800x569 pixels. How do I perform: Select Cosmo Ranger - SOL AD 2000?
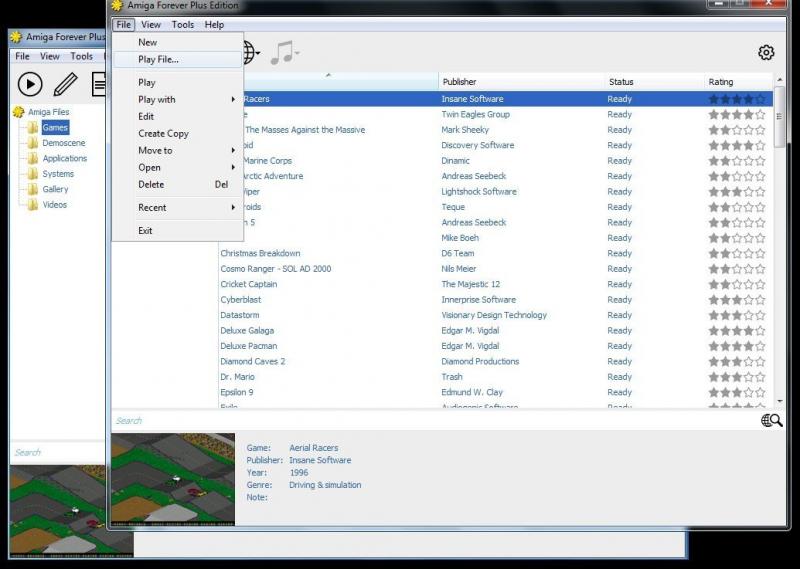[x=495, y=268]
